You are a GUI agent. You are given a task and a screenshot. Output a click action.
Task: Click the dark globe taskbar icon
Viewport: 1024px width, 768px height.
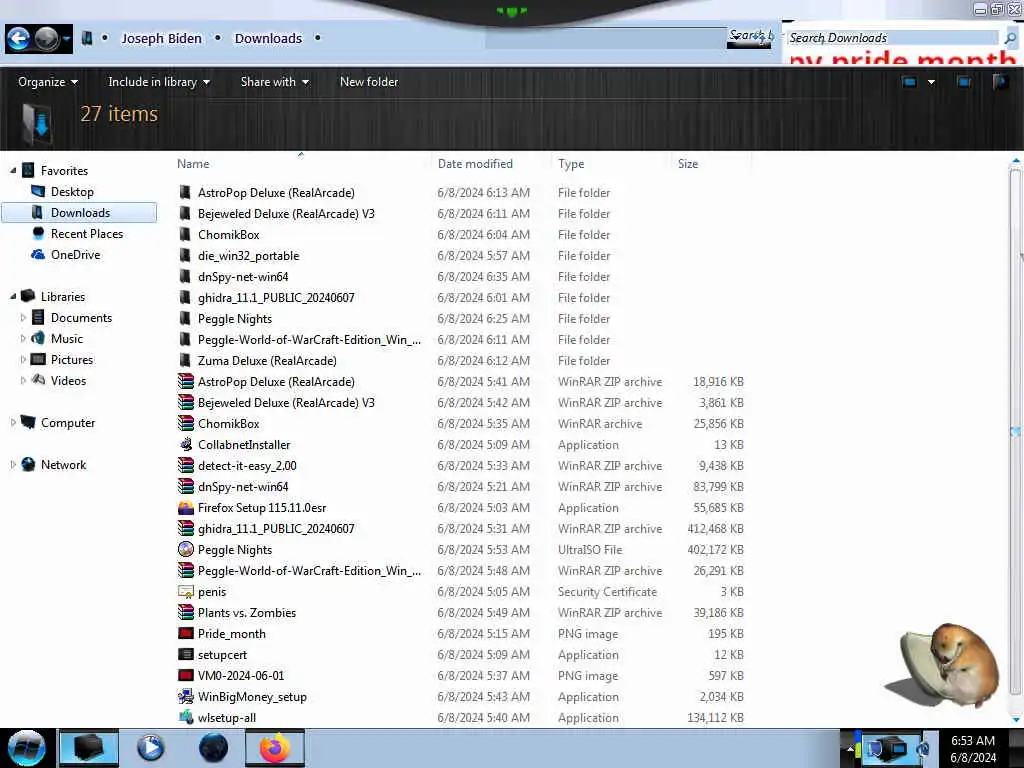[213, 748]
